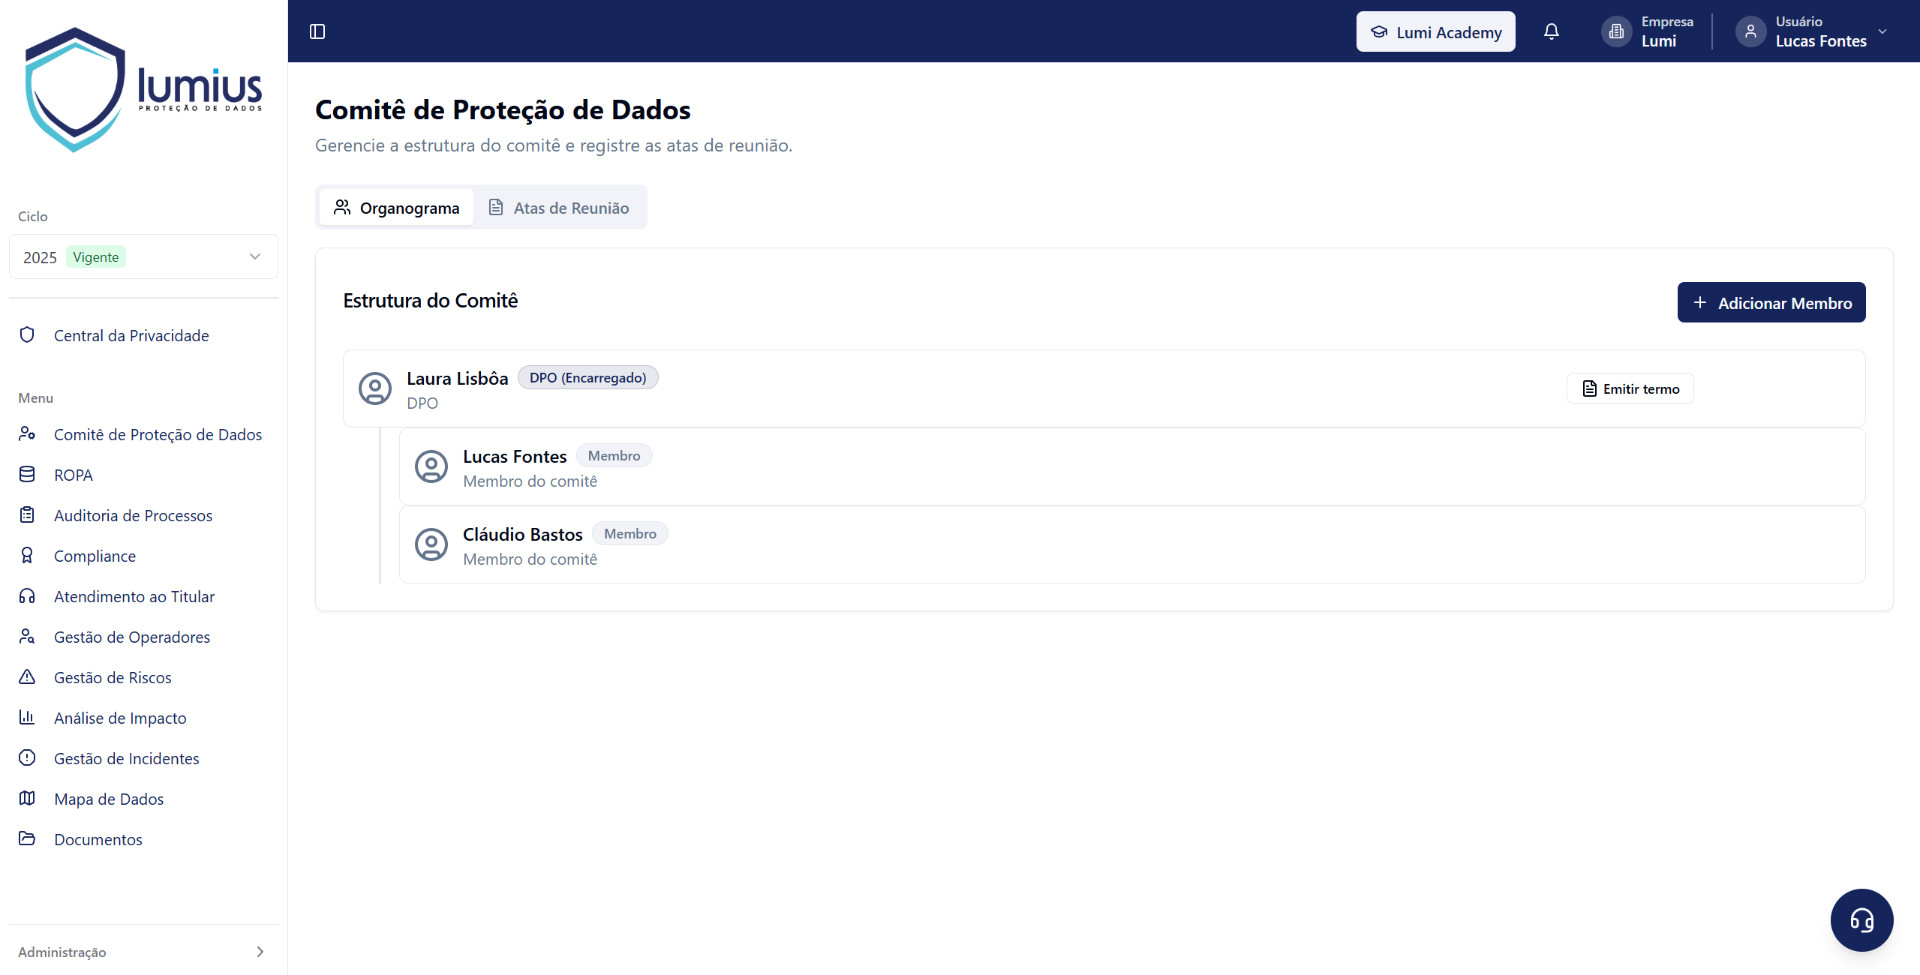This screenshot has width=1920, height=975.
Task: Go to Central da Privacidade
Action: [x=131, y=335]
